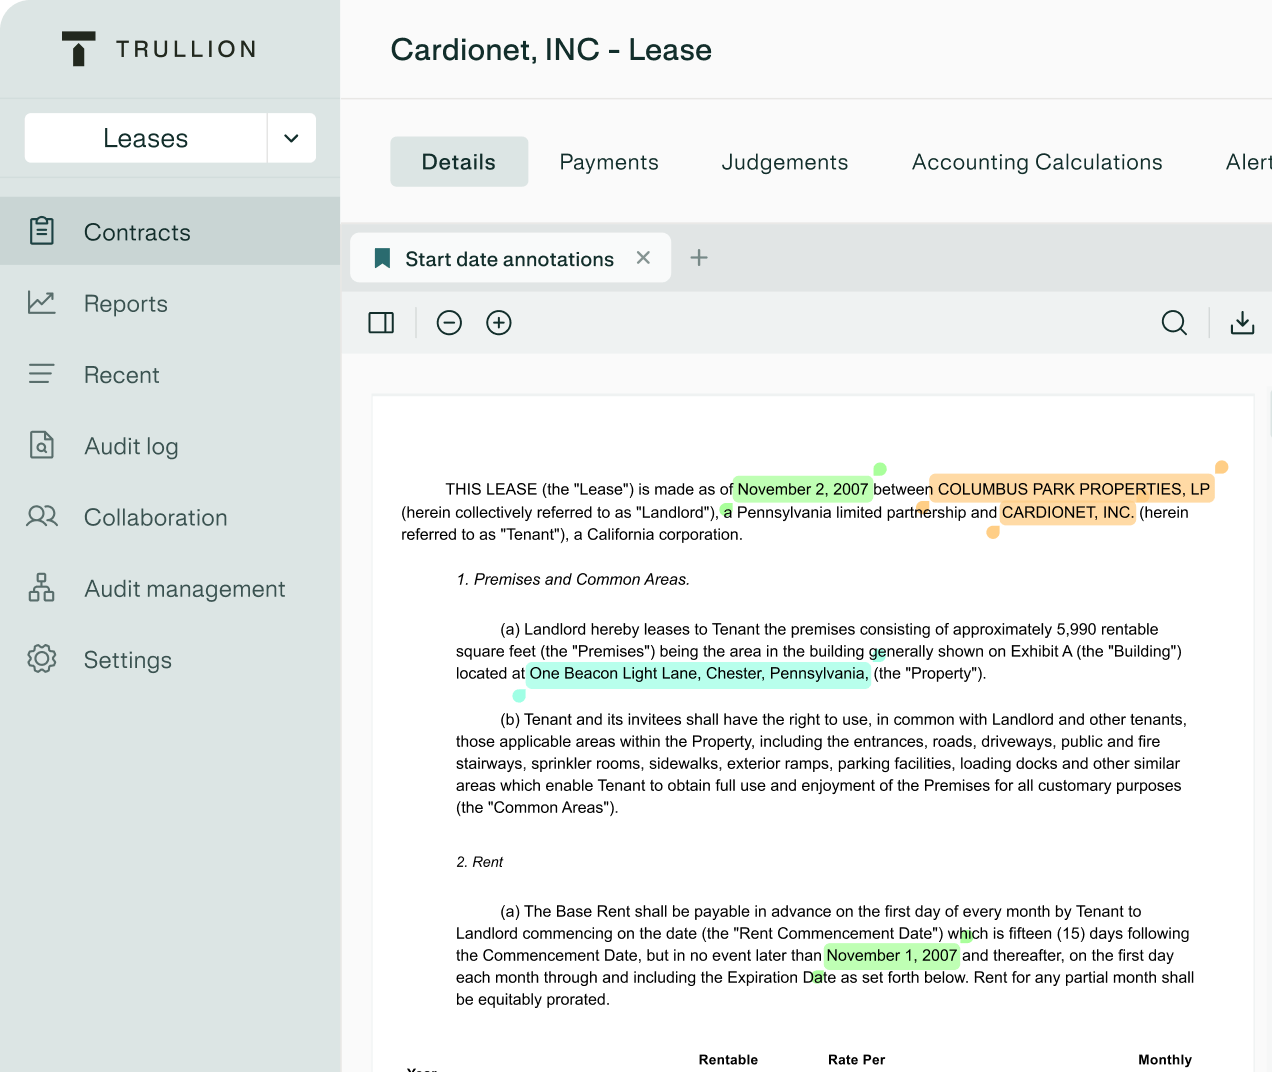1272x1072 pixels.
Task: Open search in the document viewer
Action: pyautogui.click(x=1174, y=323)
